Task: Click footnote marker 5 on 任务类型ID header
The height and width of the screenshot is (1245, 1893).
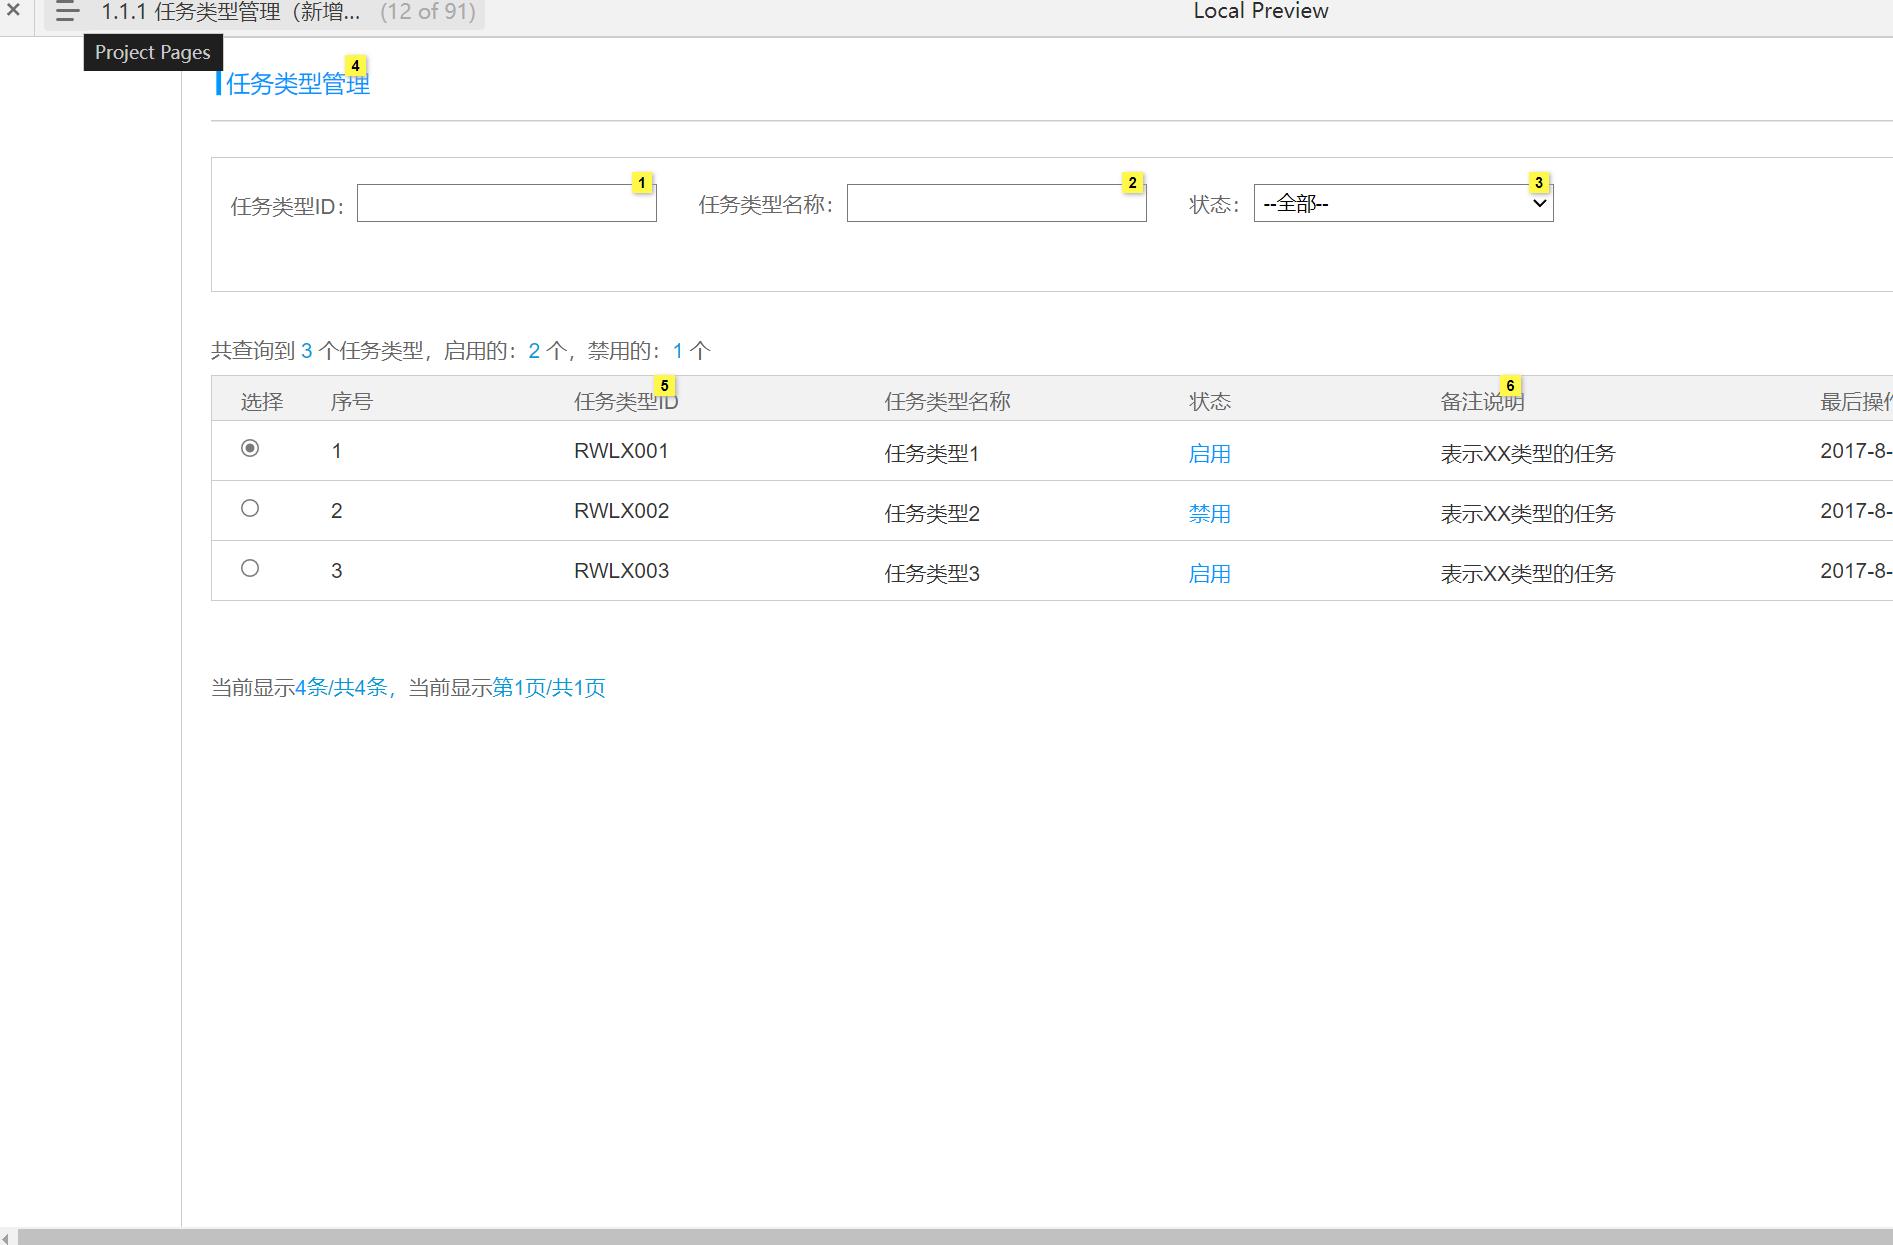Action: tap(665, 386)
